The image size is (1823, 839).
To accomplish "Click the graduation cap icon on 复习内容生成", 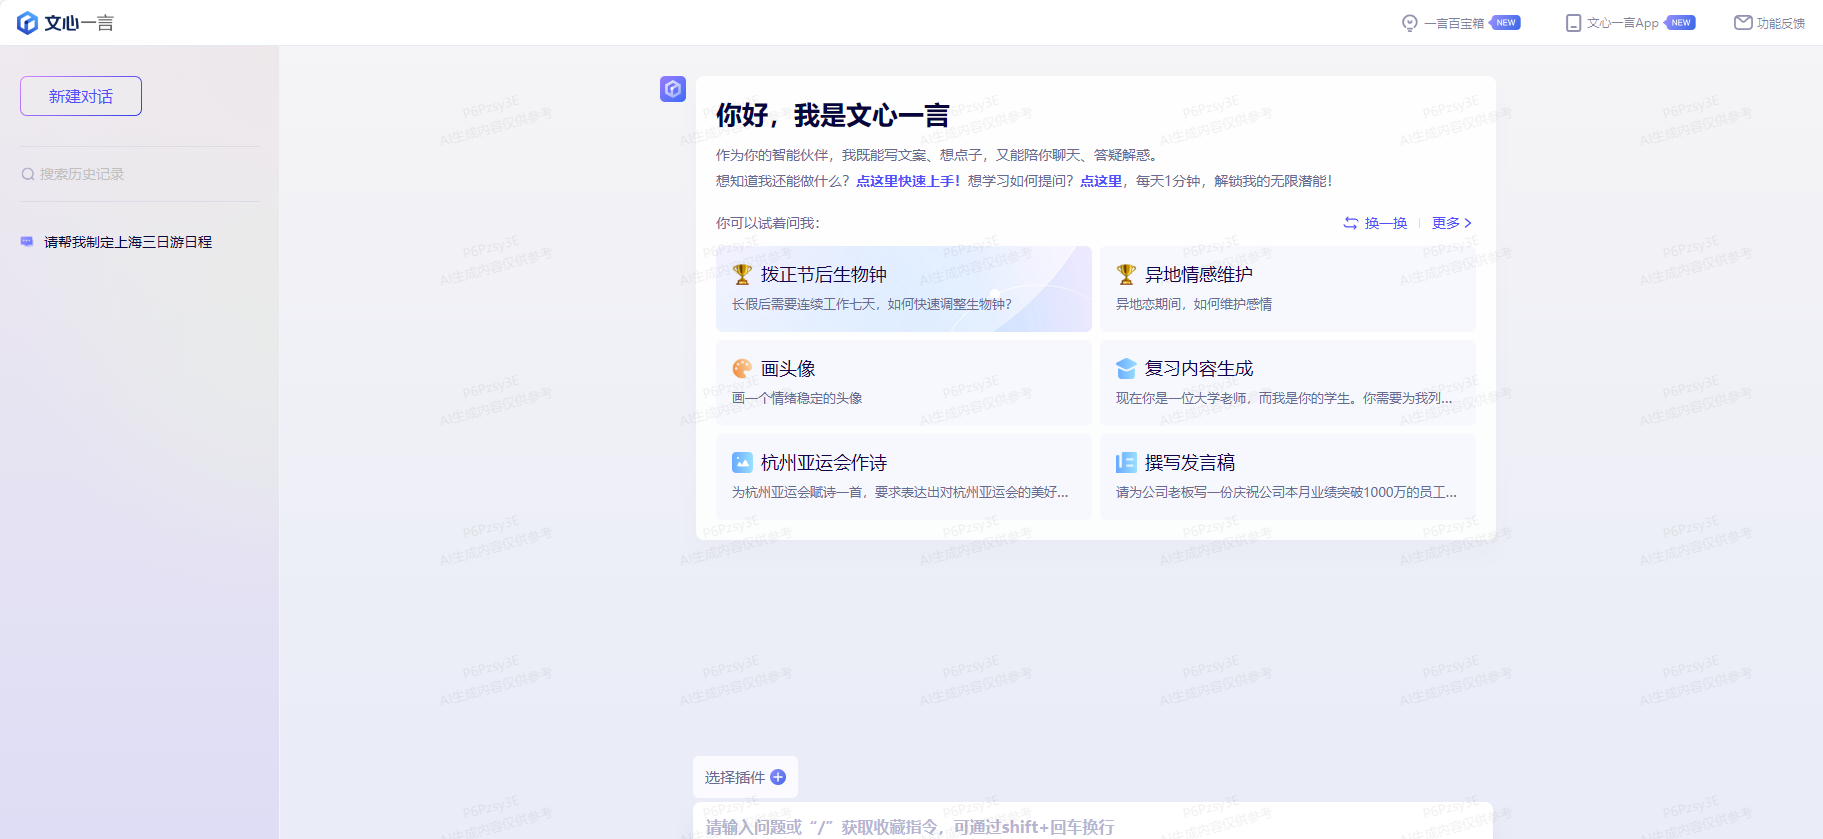I will pos(1126,368).
